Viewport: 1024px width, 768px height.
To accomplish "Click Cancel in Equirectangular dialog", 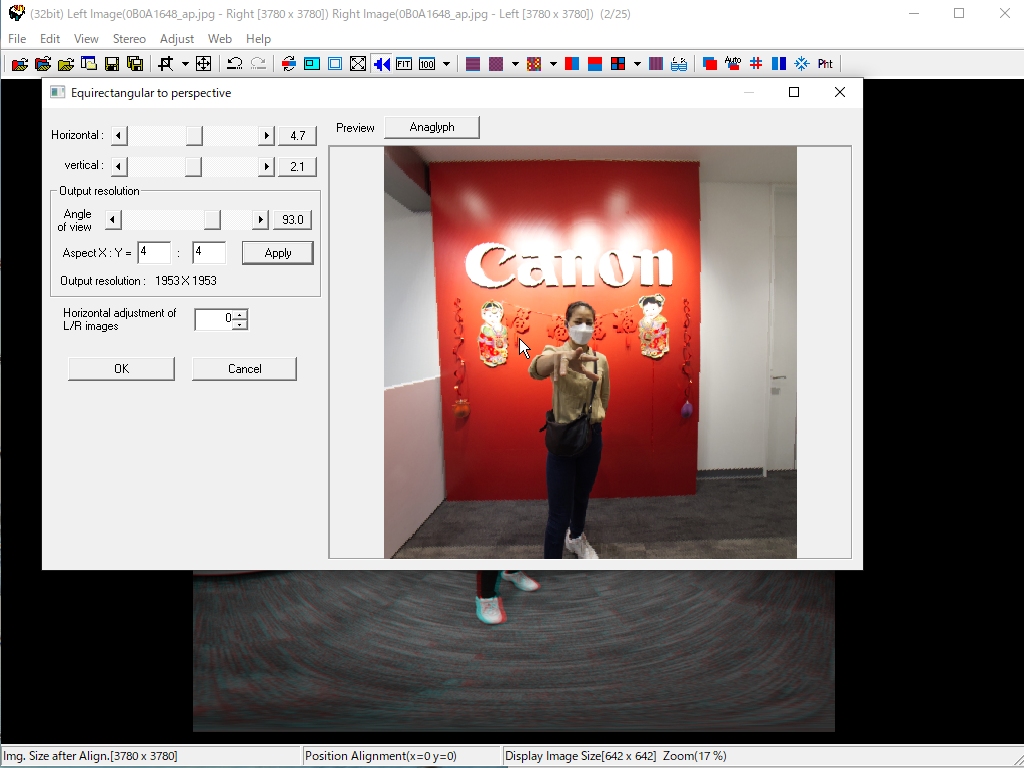I will click(x=244, y=369).
